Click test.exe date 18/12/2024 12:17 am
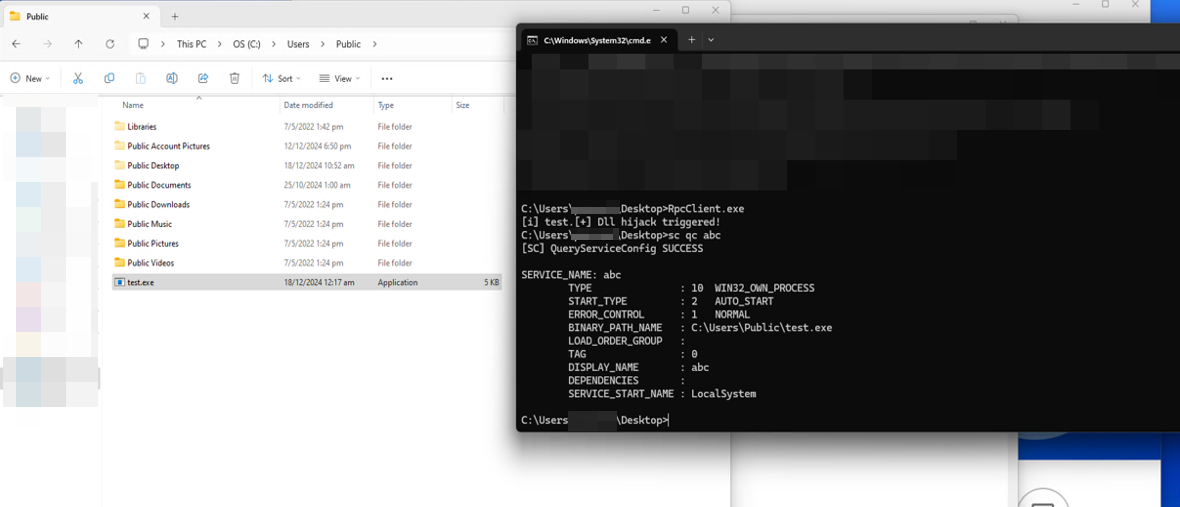 tap(319, 283)
